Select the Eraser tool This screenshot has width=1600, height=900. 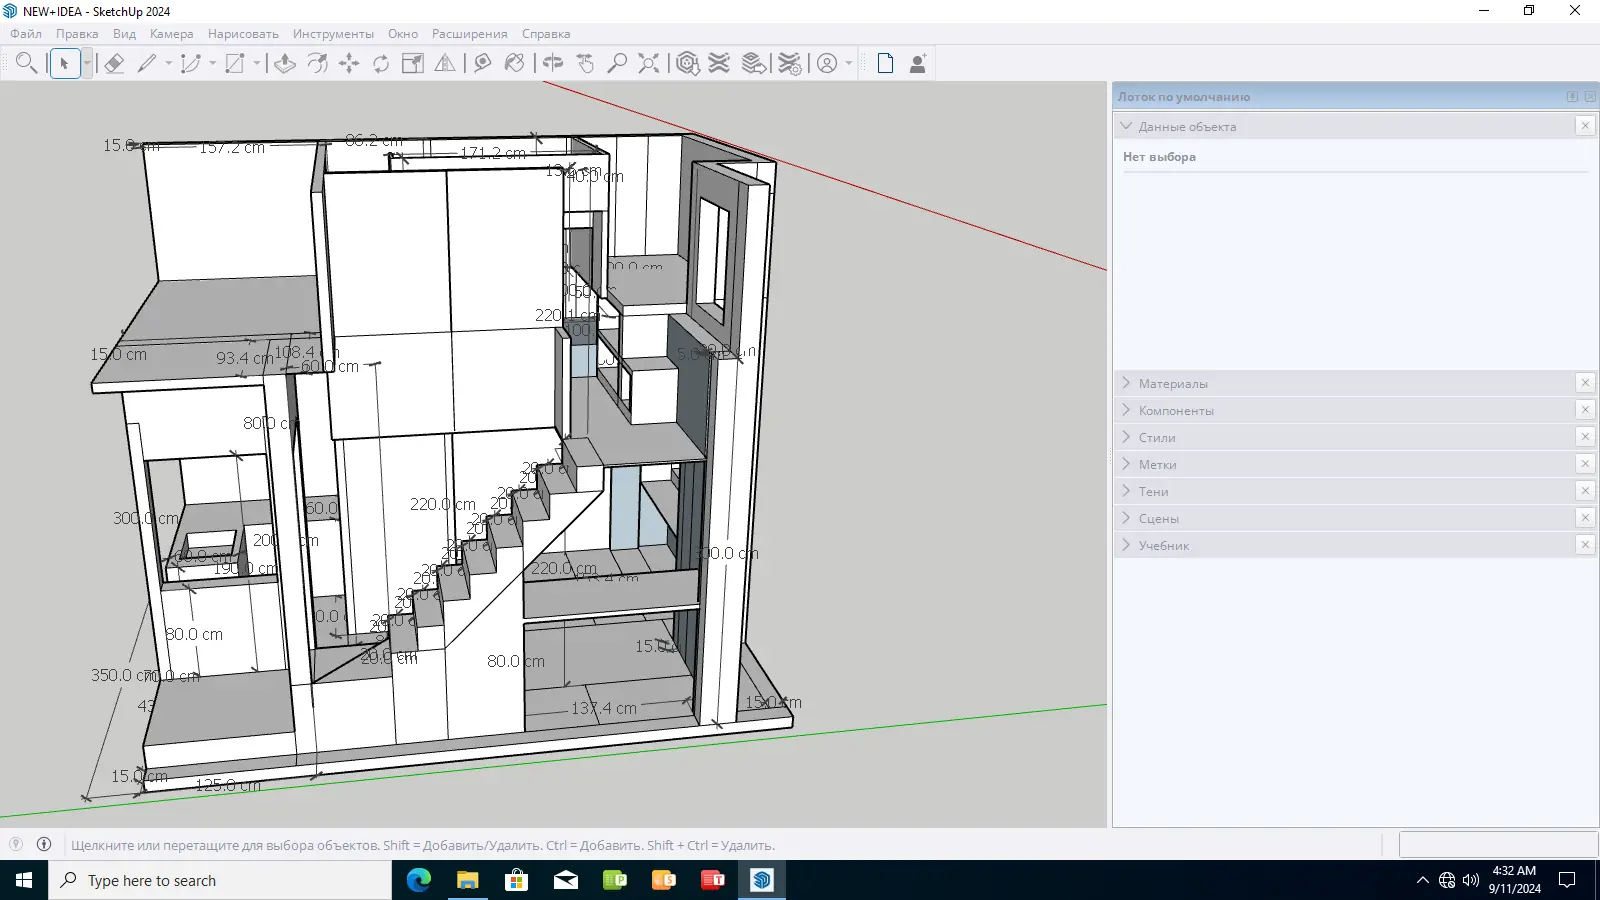pos(114,64)
